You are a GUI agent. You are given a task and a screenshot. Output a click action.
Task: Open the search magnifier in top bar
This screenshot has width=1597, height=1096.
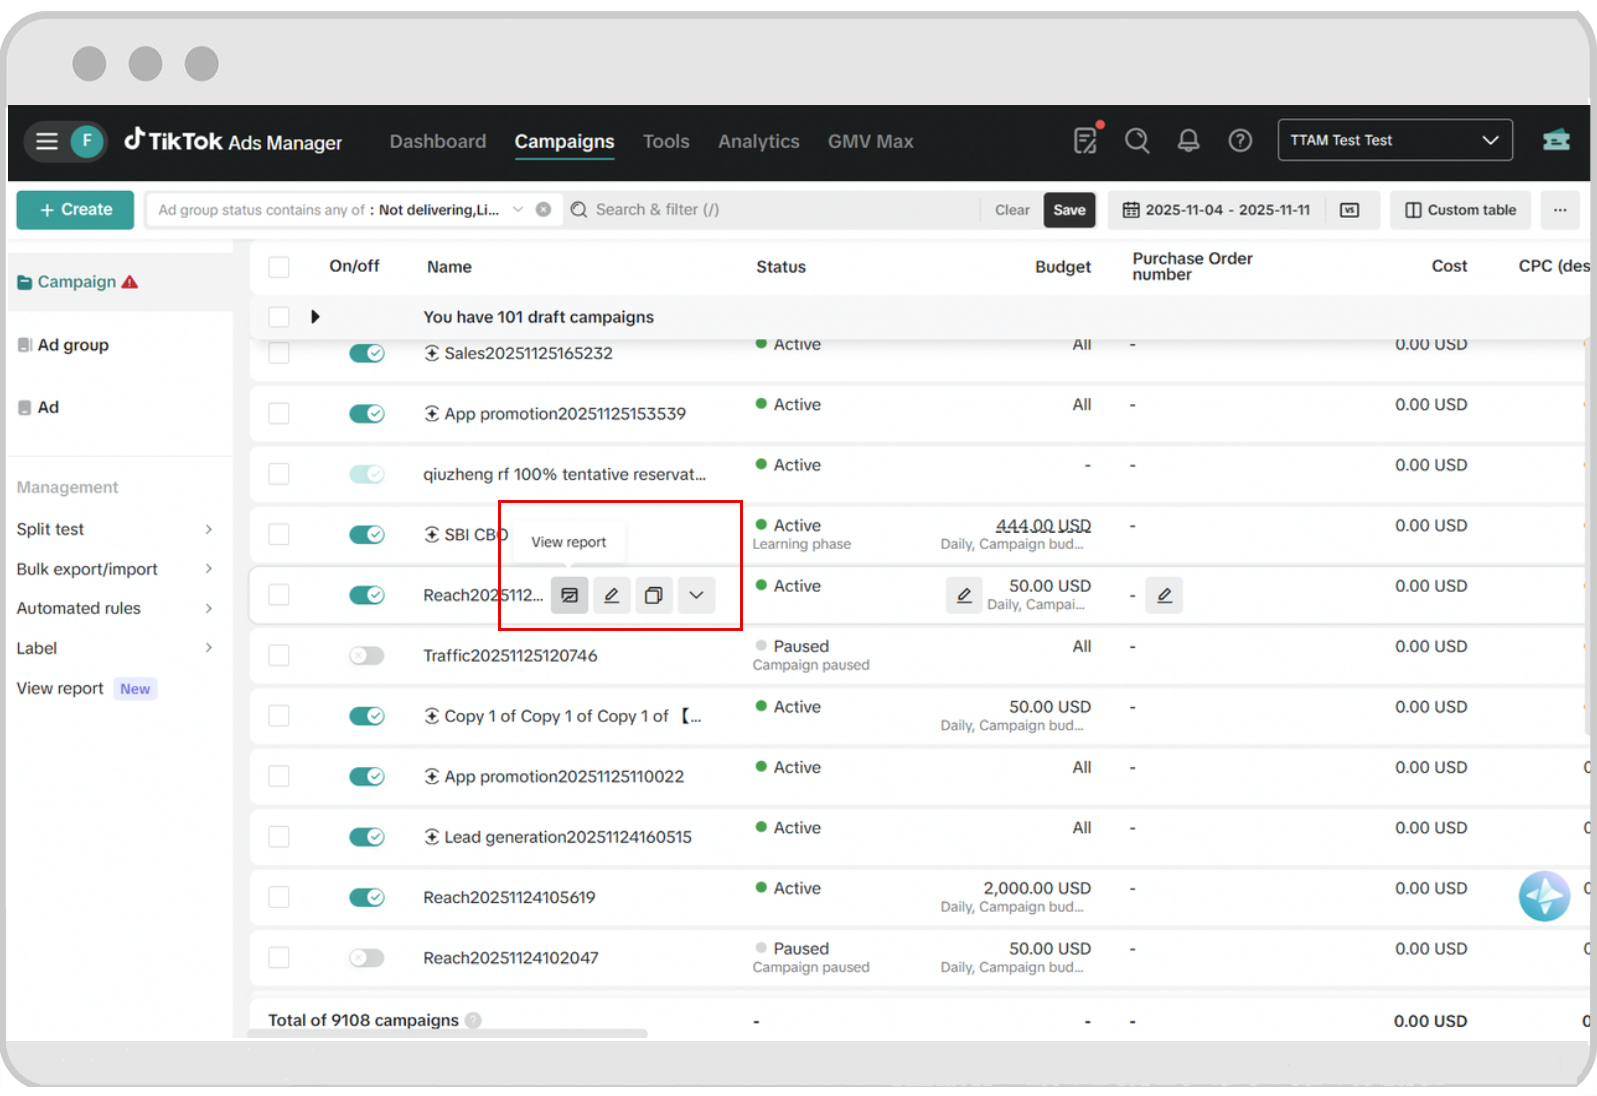[1136, 141]
